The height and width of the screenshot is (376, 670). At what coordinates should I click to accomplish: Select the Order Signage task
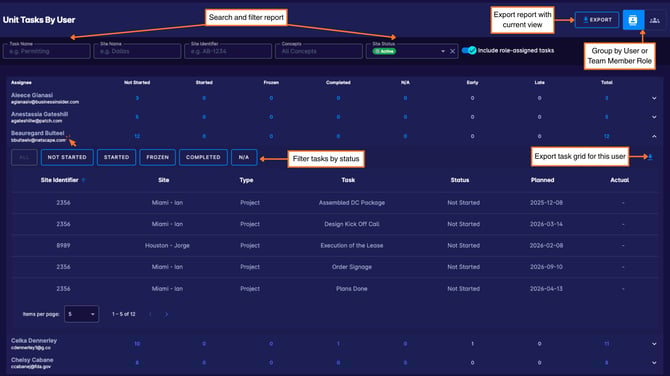tap(352, 267)
